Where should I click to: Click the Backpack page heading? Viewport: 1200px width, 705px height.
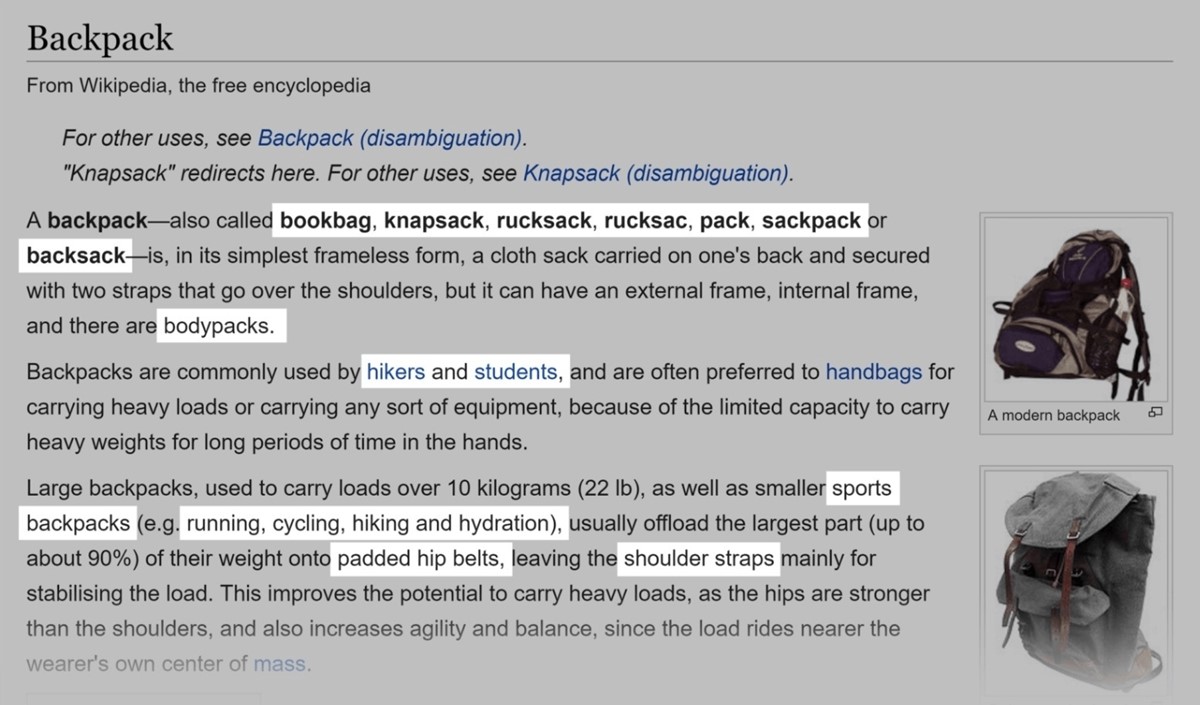point(100,39)
